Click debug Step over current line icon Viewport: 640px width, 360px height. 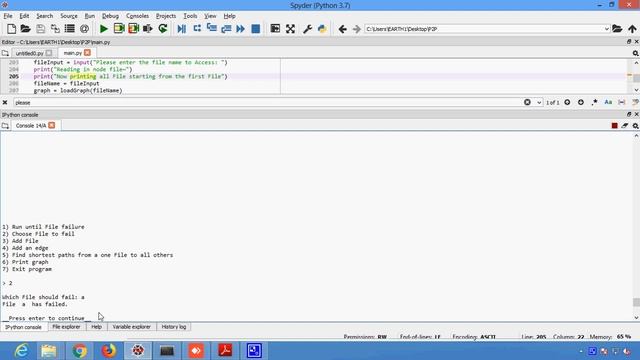pyautogui.click(x=197, y=29)
